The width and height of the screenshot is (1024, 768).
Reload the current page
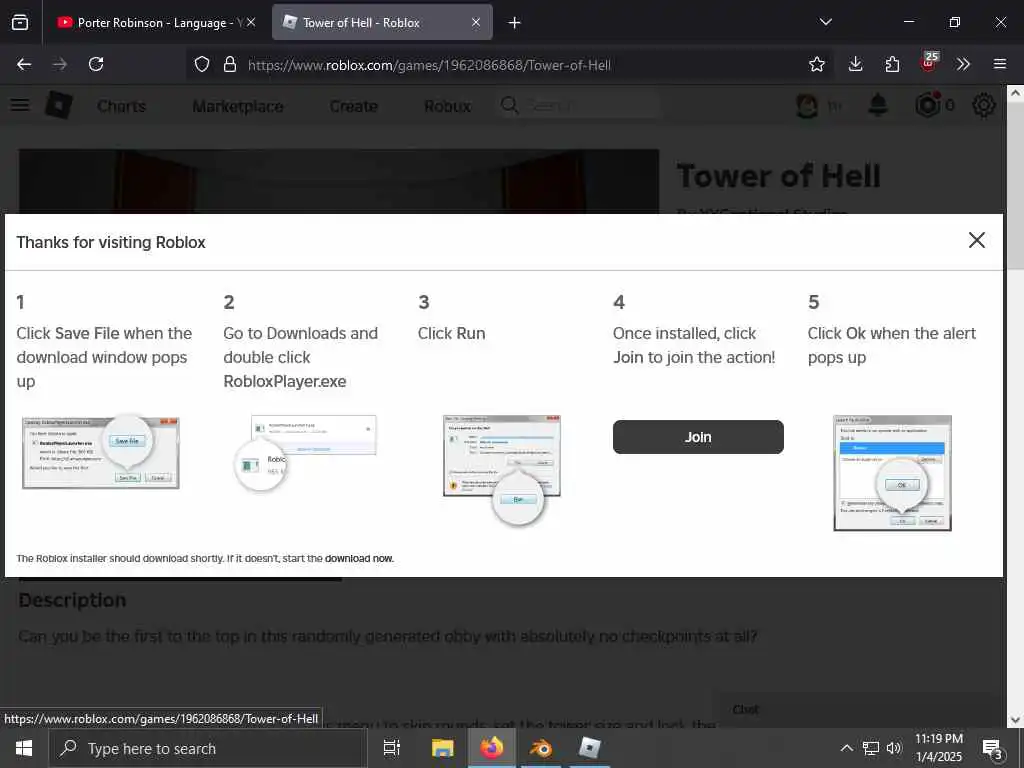96,64
